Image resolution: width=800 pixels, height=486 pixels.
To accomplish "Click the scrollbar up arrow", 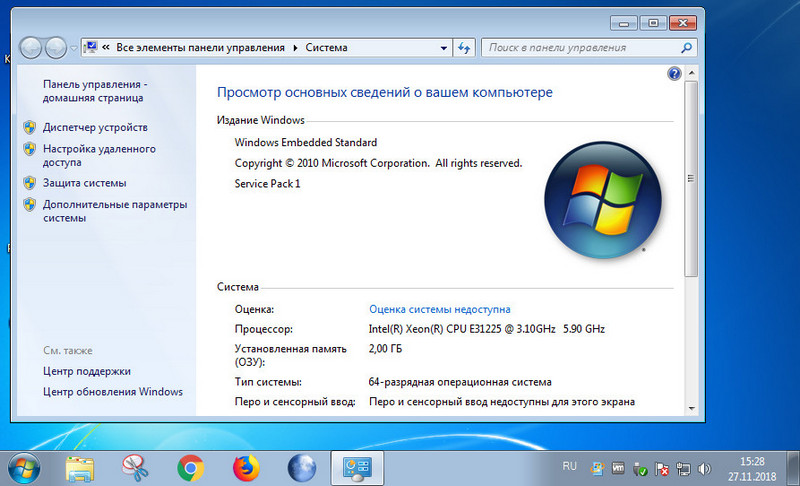I will click(x=691, y=73).
